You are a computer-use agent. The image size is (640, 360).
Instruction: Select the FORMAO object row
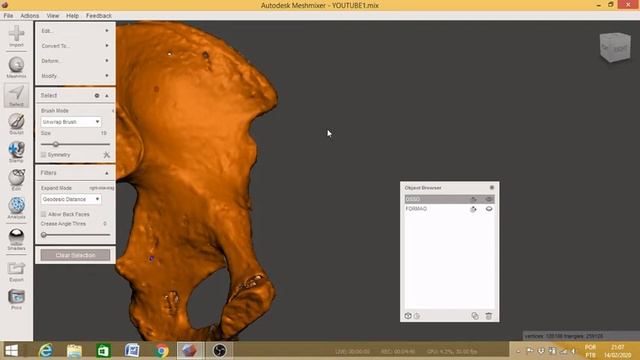449,209
